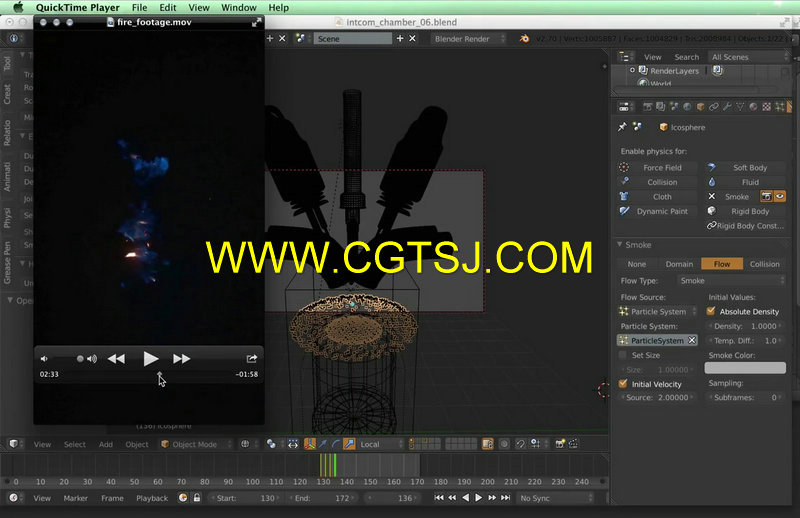Enable Force Field physics
Screen dimensions: 800x518
pos(657,167)
